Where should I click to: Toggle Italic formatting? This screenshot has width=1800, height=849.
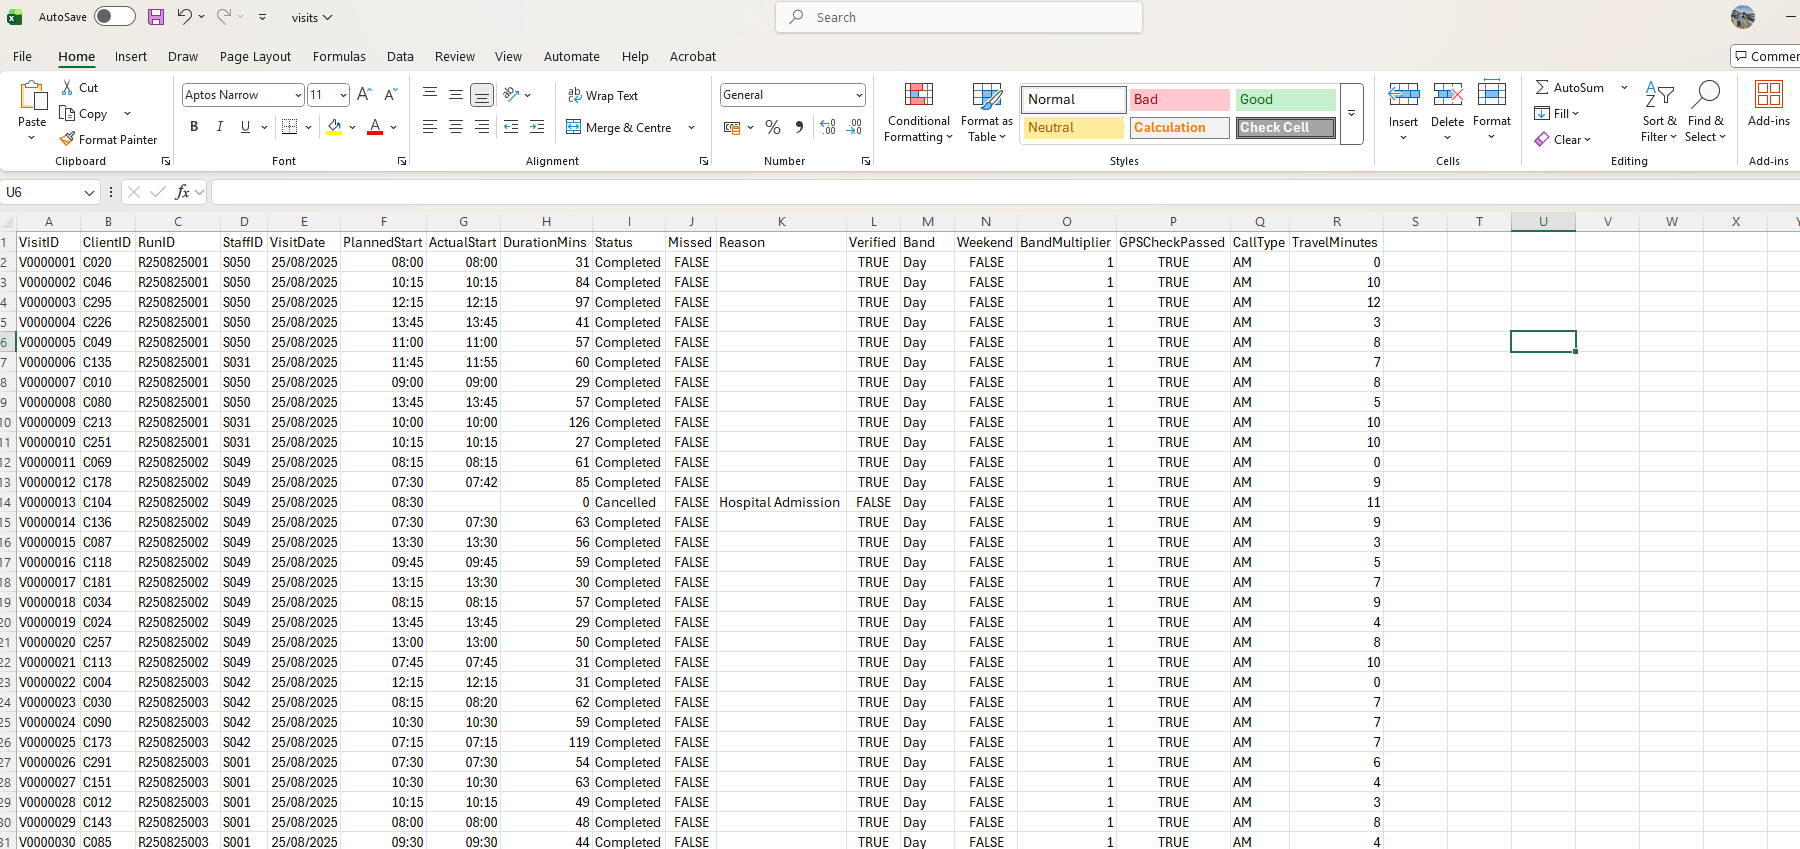pyautogui.click(x=220, y=127)
